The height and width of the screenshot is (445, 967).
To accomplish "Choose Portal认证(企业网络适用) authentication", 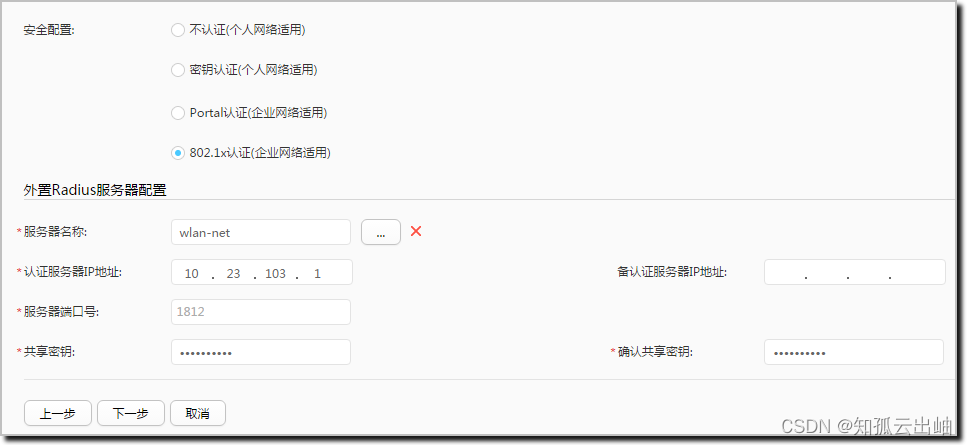I will point(178,113).
